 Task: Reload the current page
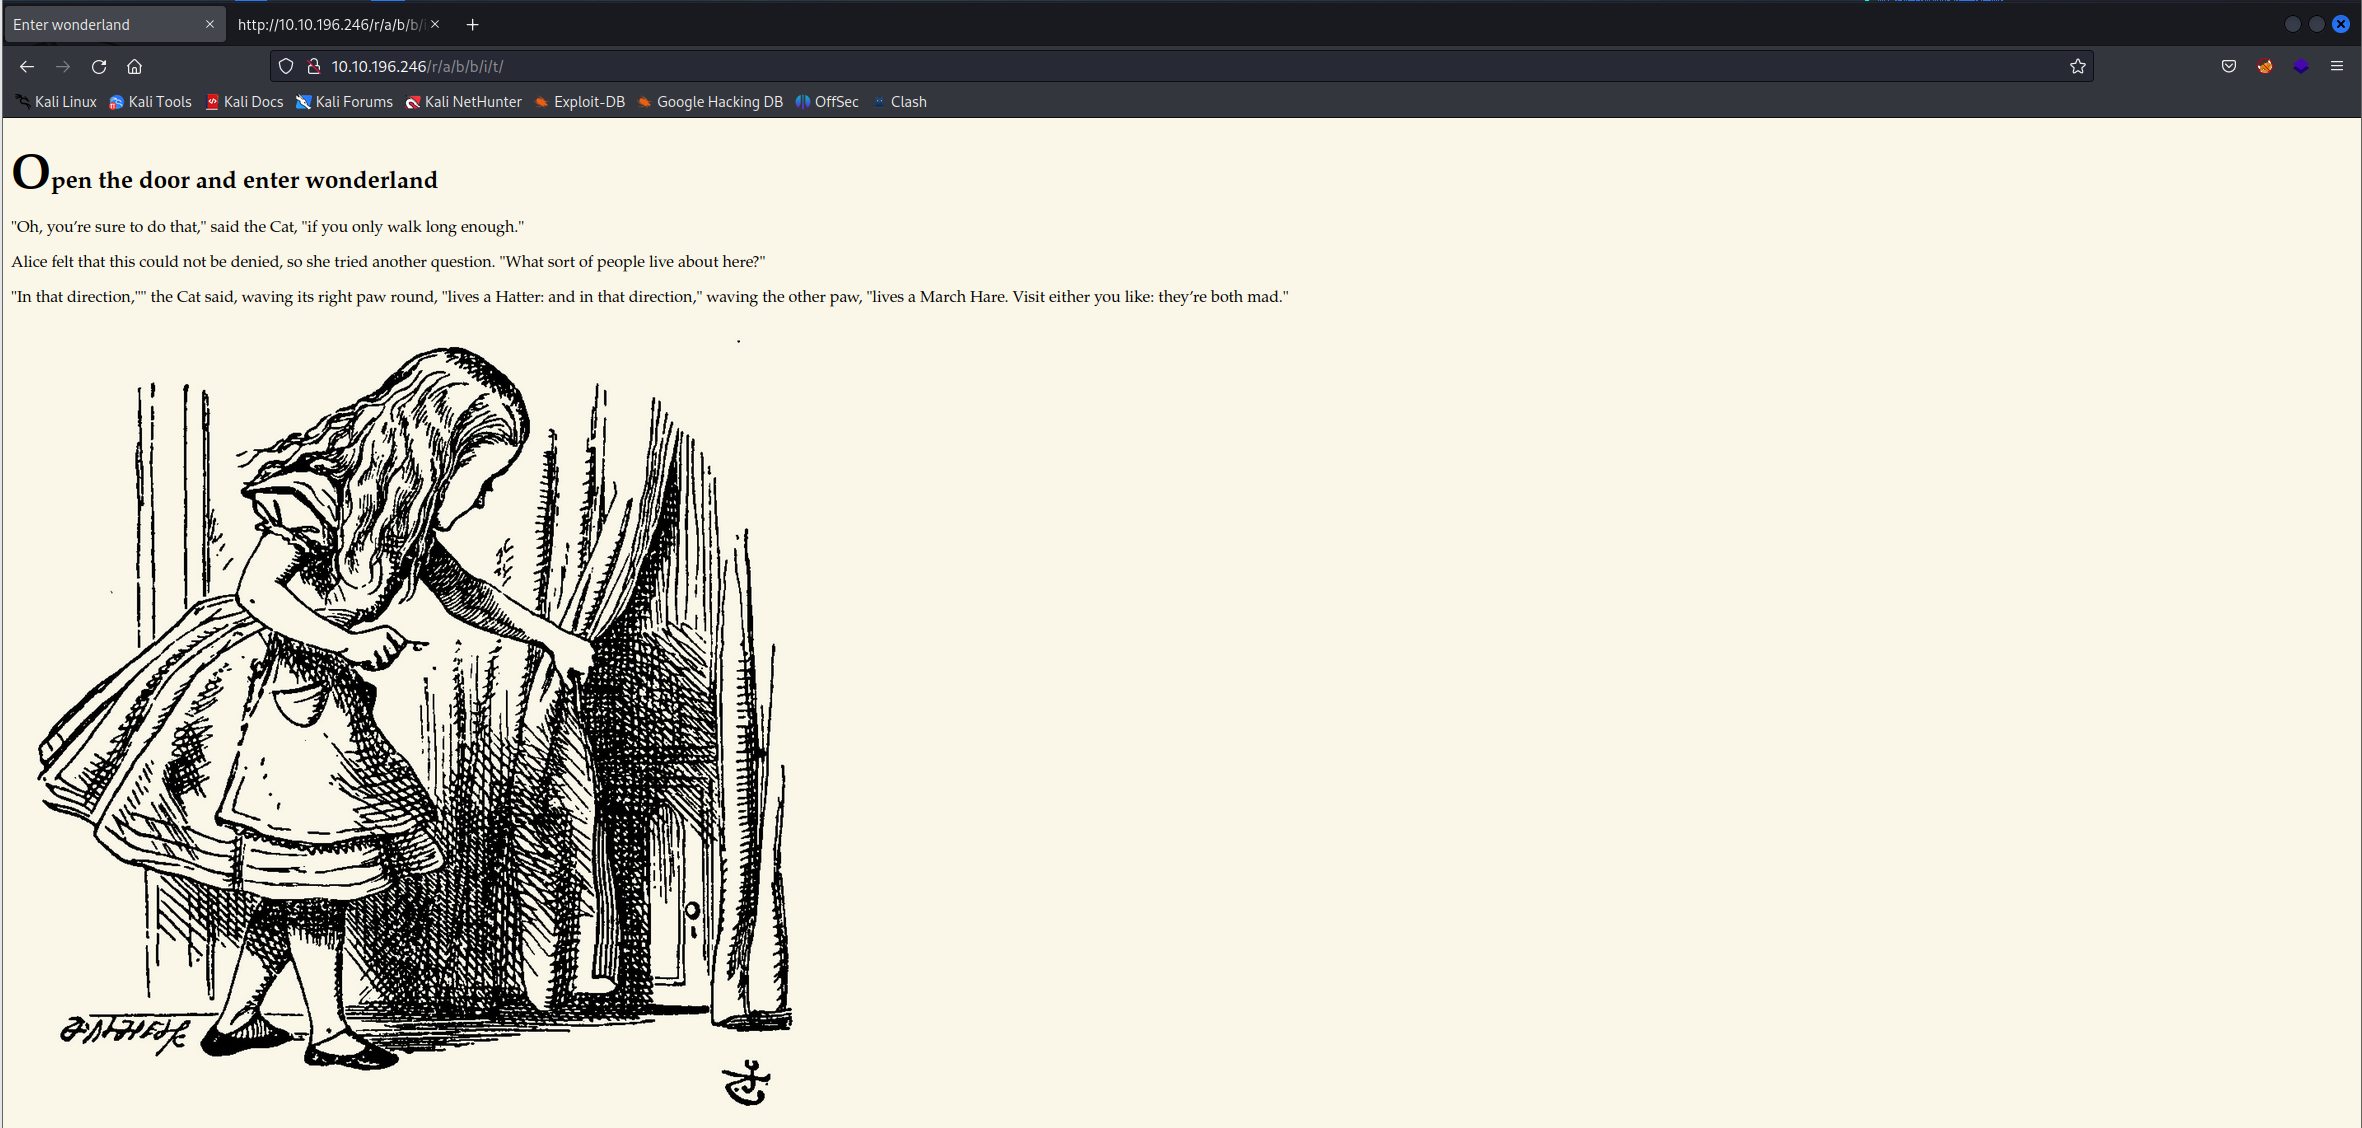[99, 66]
